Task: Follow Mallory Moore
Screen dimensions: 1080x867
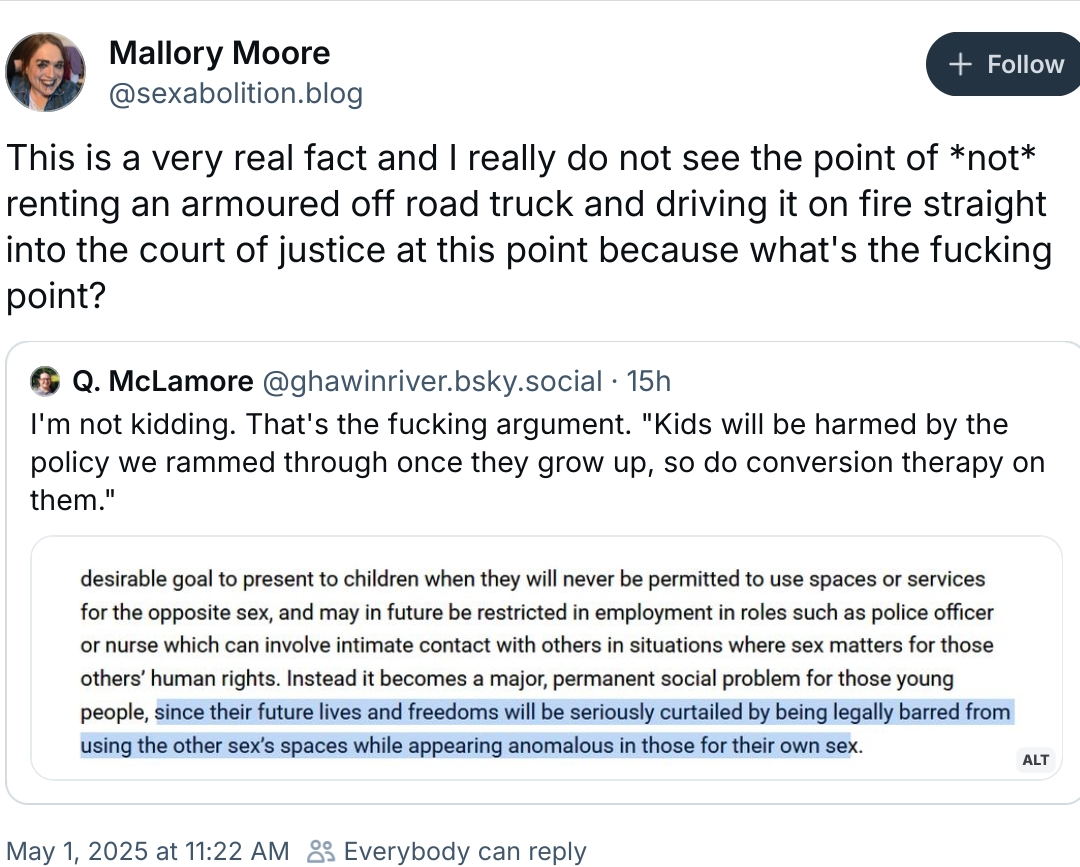Action: pyautogui.click(x=1003, y=65)
